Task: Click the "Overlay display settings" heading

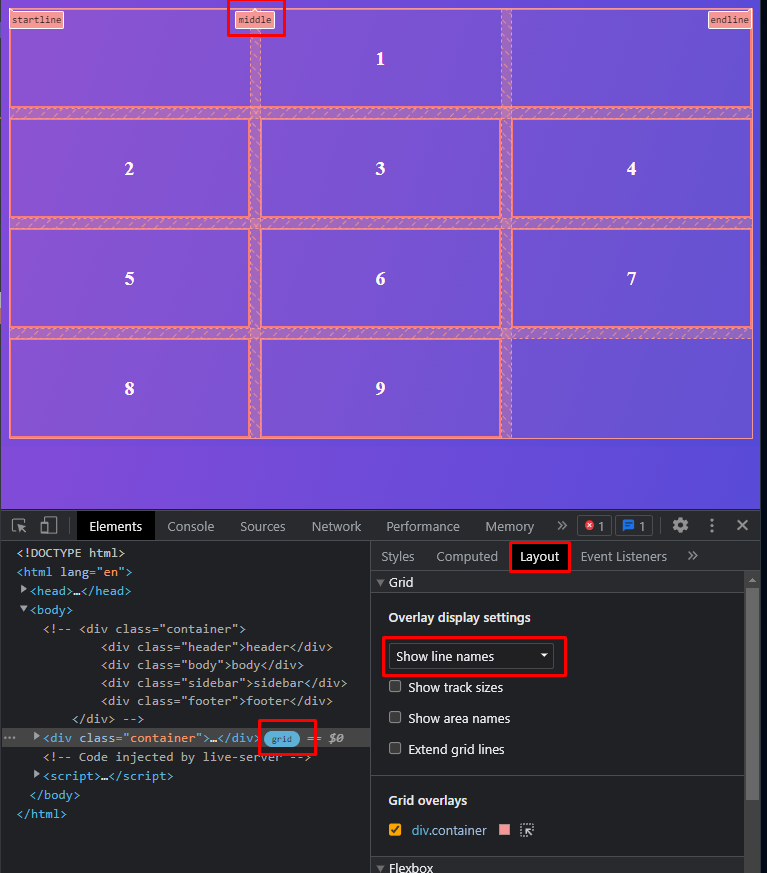Action: [x=459, y=617]
